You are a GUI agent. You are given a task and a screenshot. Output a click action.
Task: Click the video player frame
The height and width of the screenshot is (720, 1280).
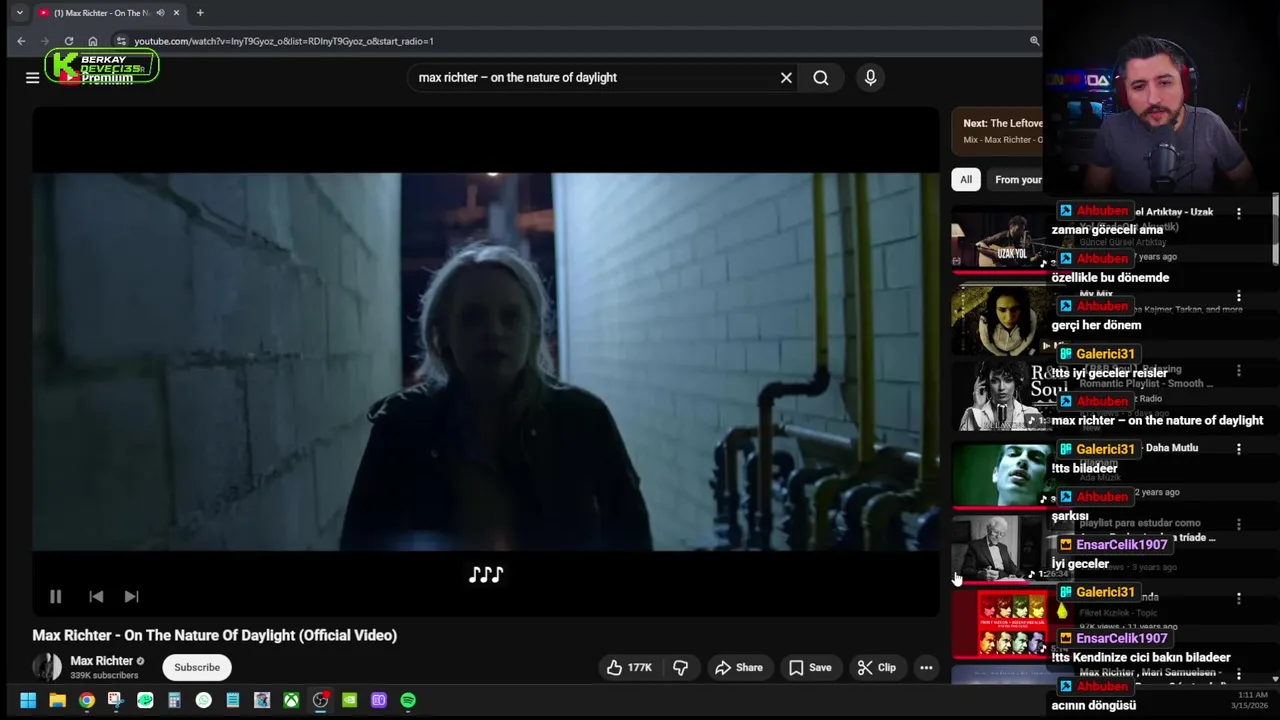tap(485, 360)
